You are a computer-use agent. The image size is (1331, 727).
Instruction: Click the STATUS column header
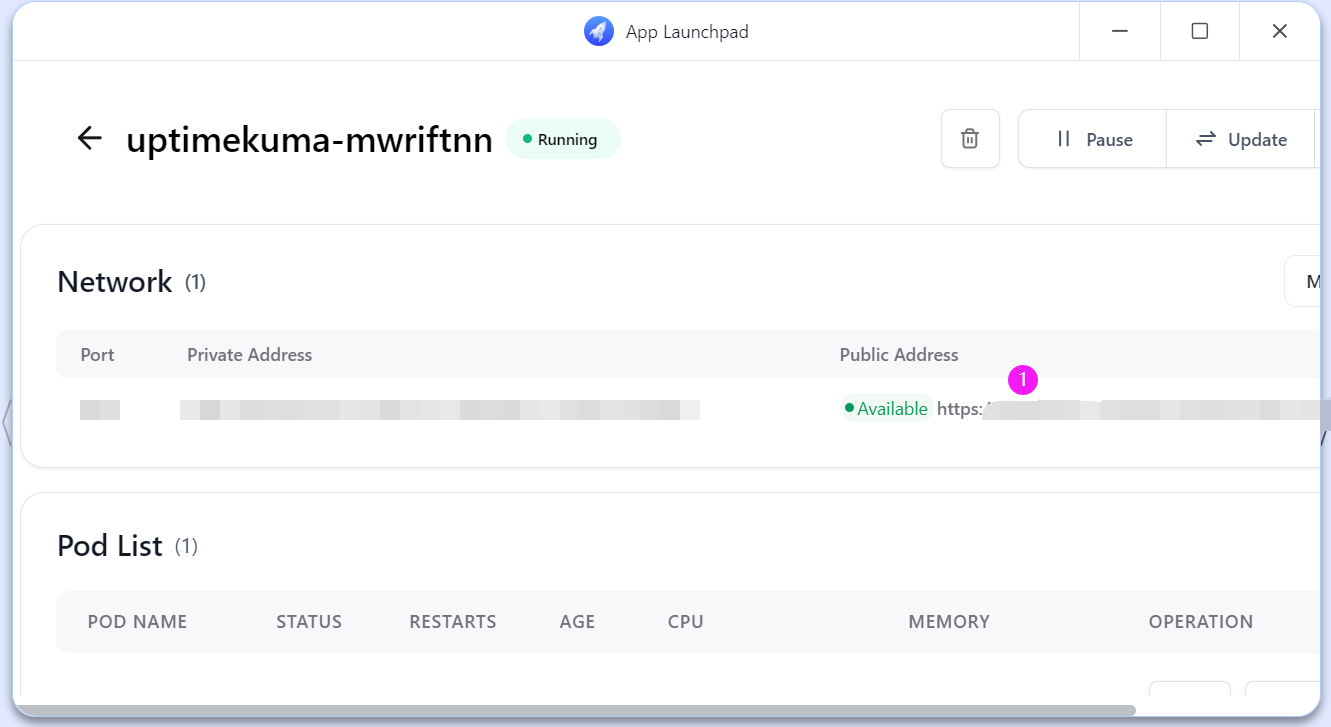[x=309, y=622]
